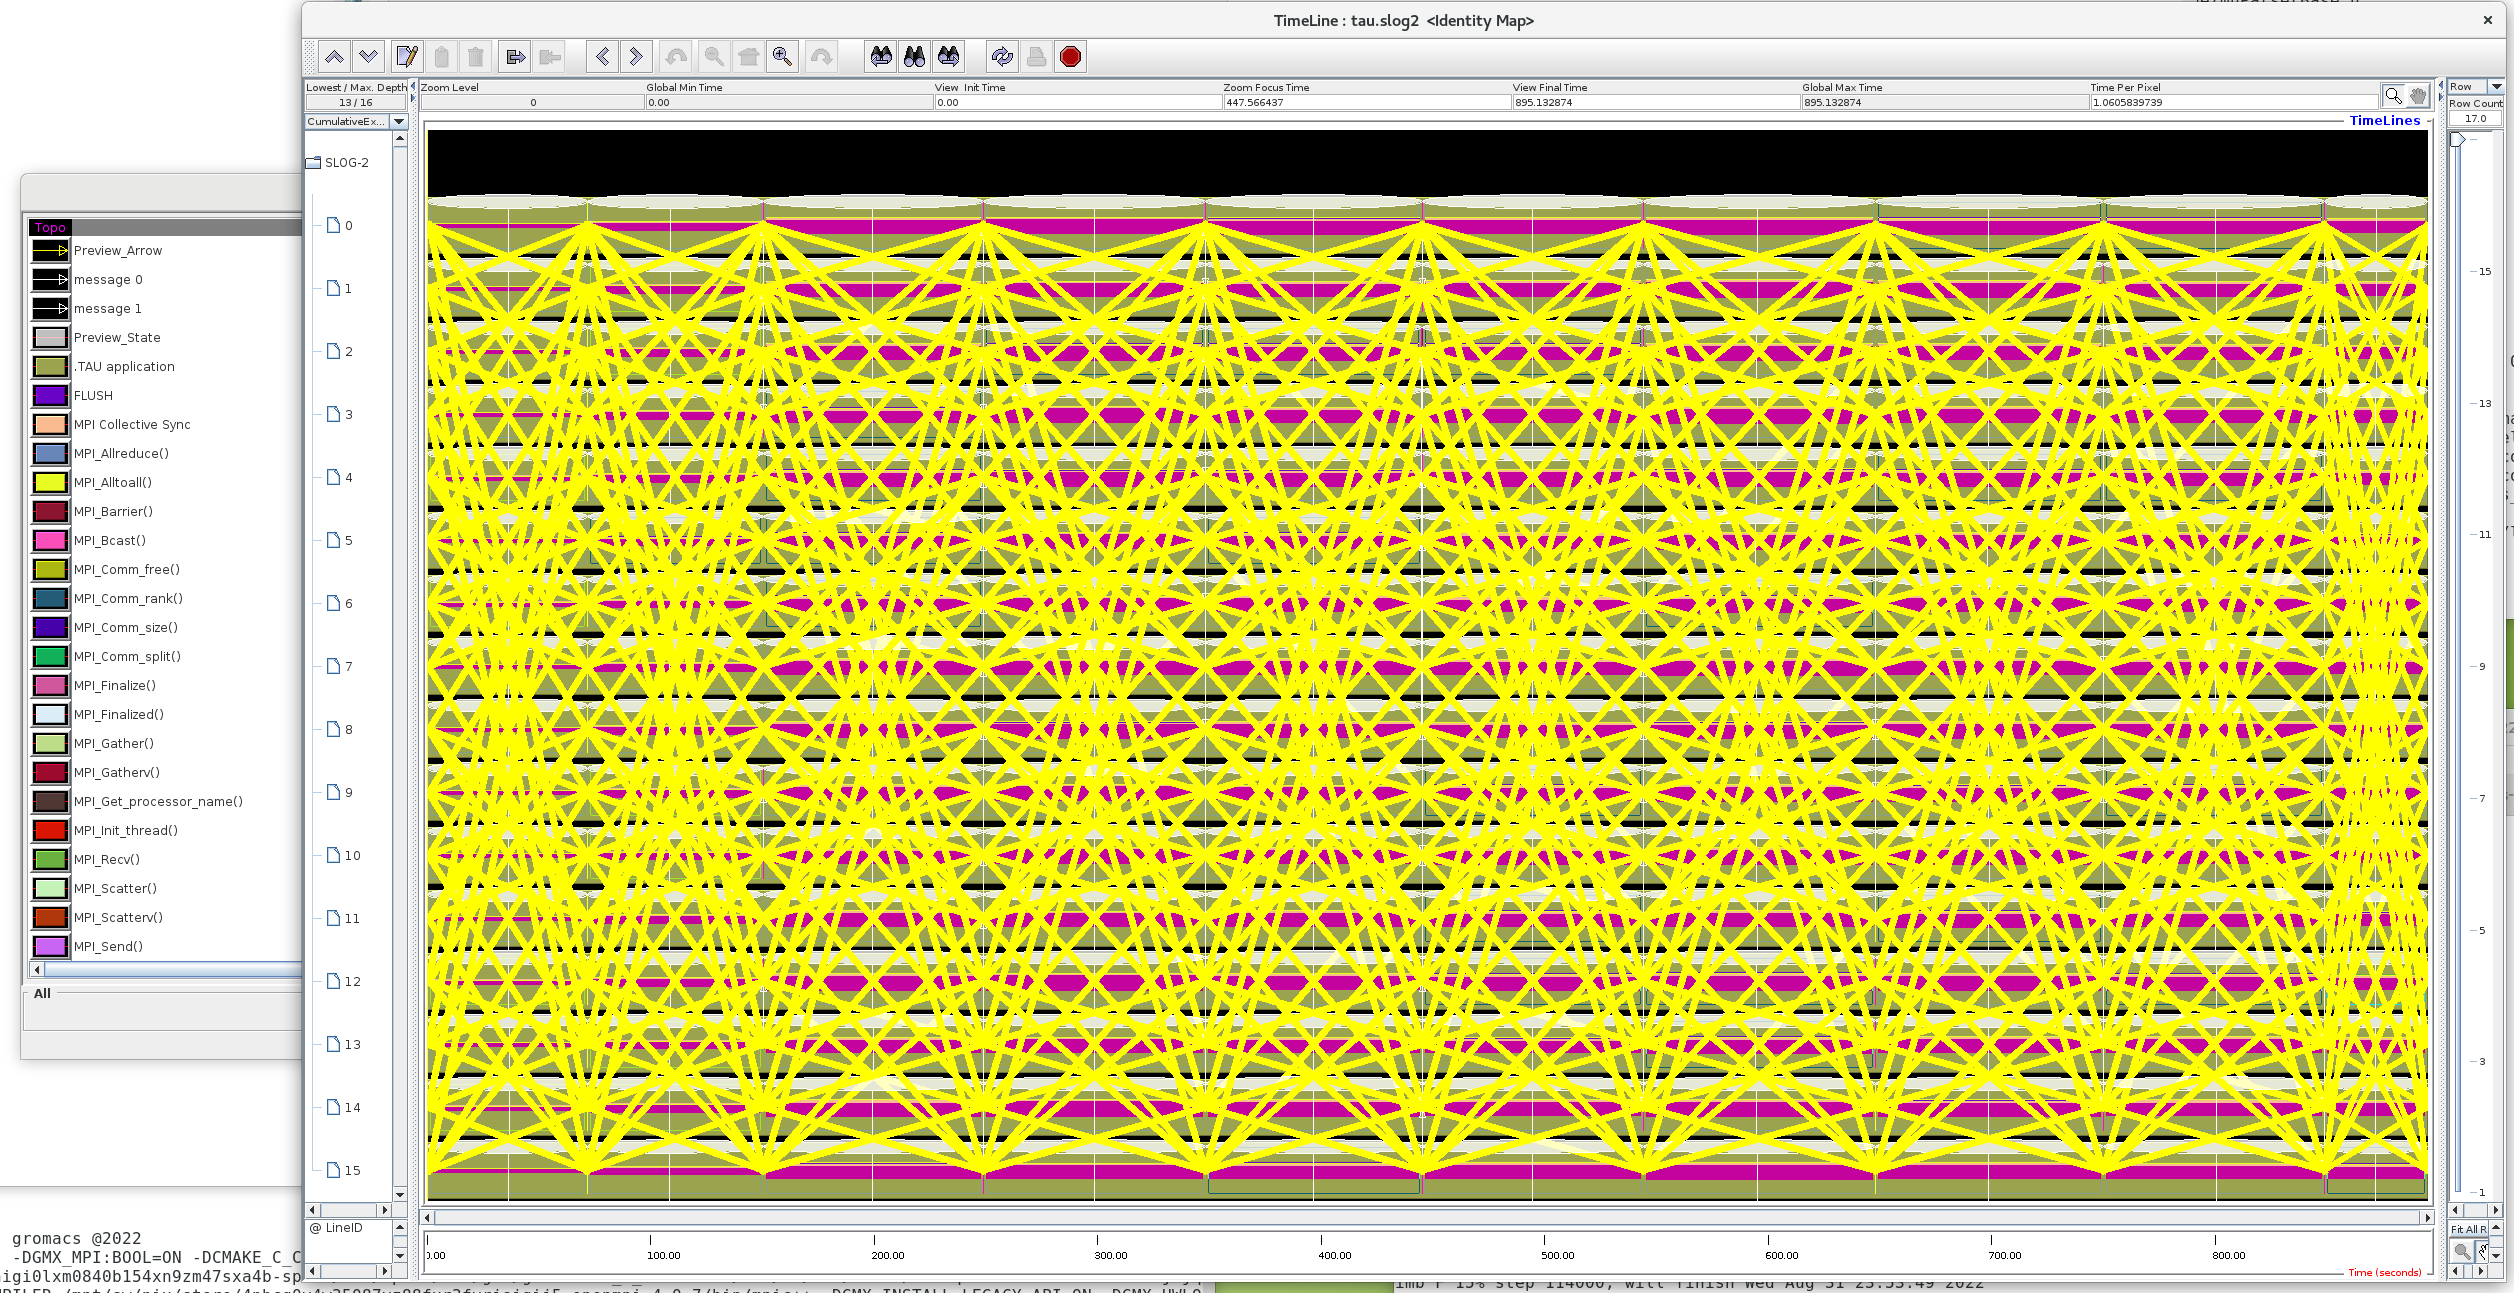The image size is (2514, 1293).
Task: Click the scroll up one row arrow button
Action: click(334, 57)
